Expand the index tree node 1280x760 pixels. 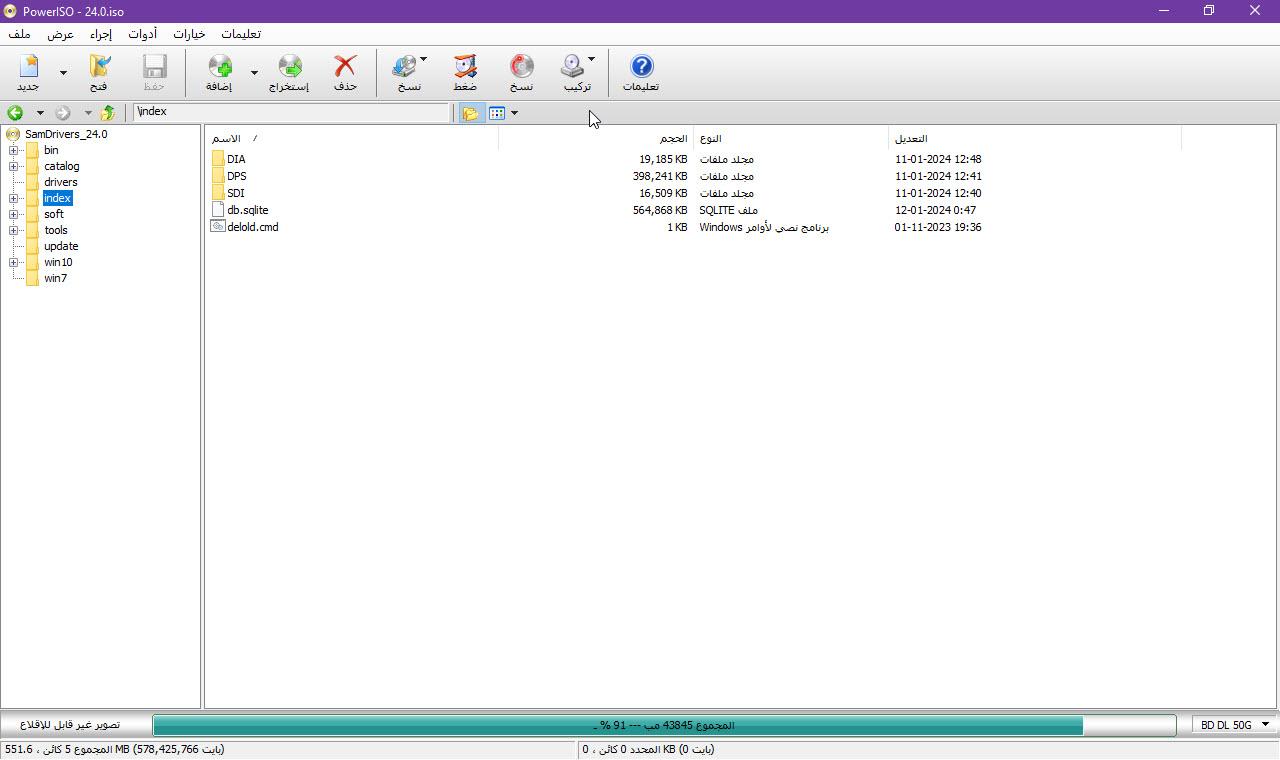pos(14,198)
